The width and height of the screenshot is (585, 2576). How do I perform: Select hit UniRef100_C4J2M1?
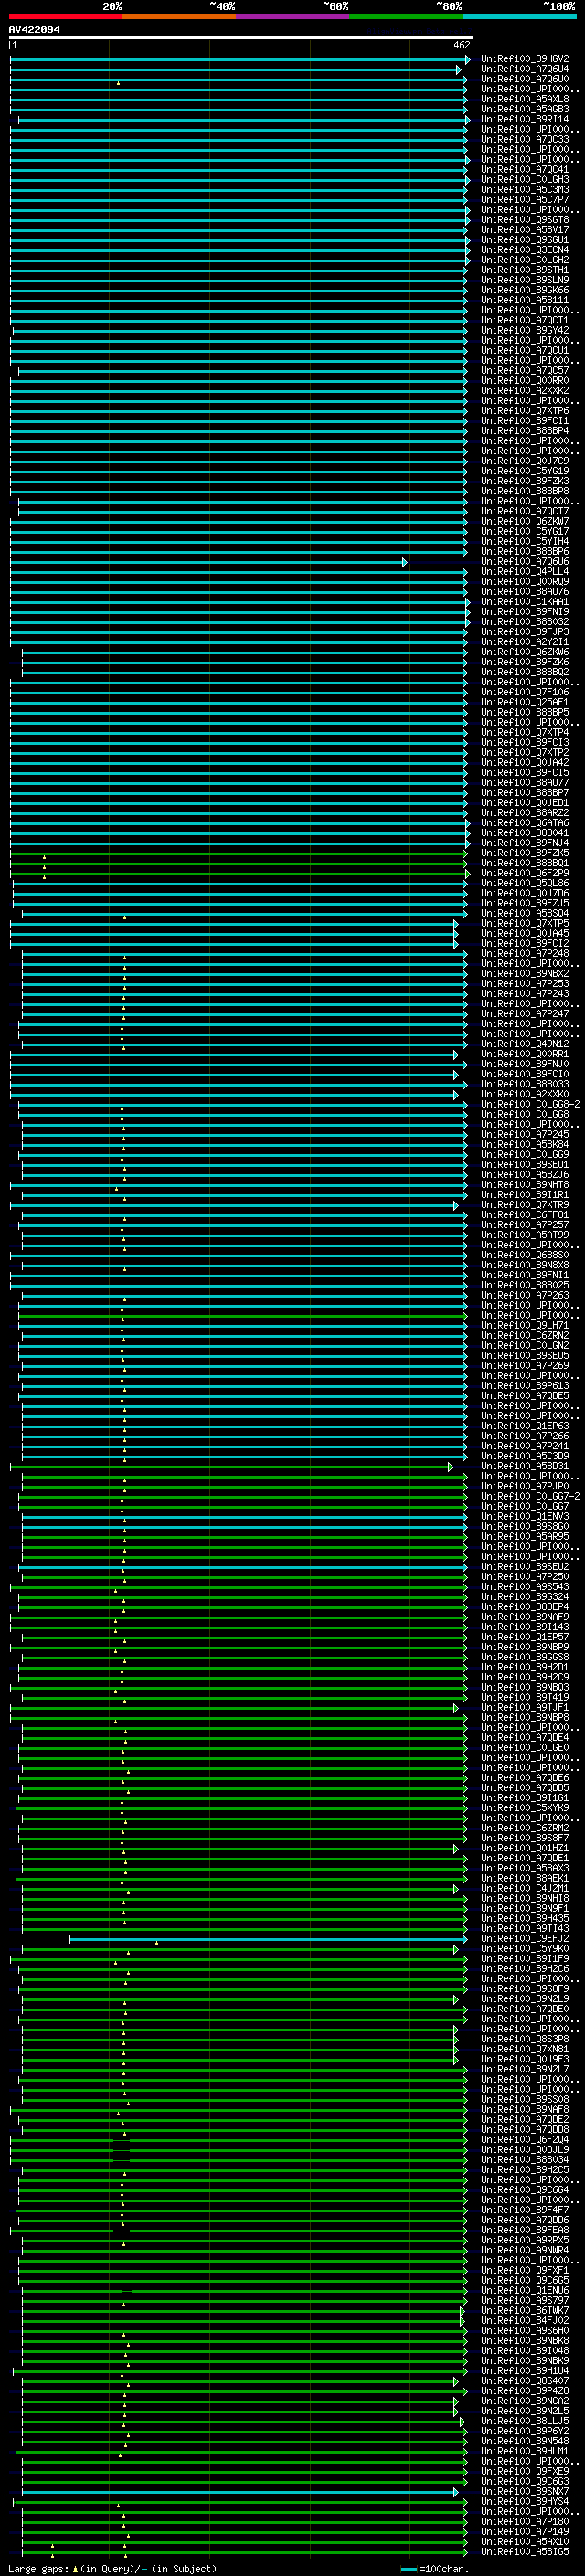tap(525, 1889)
